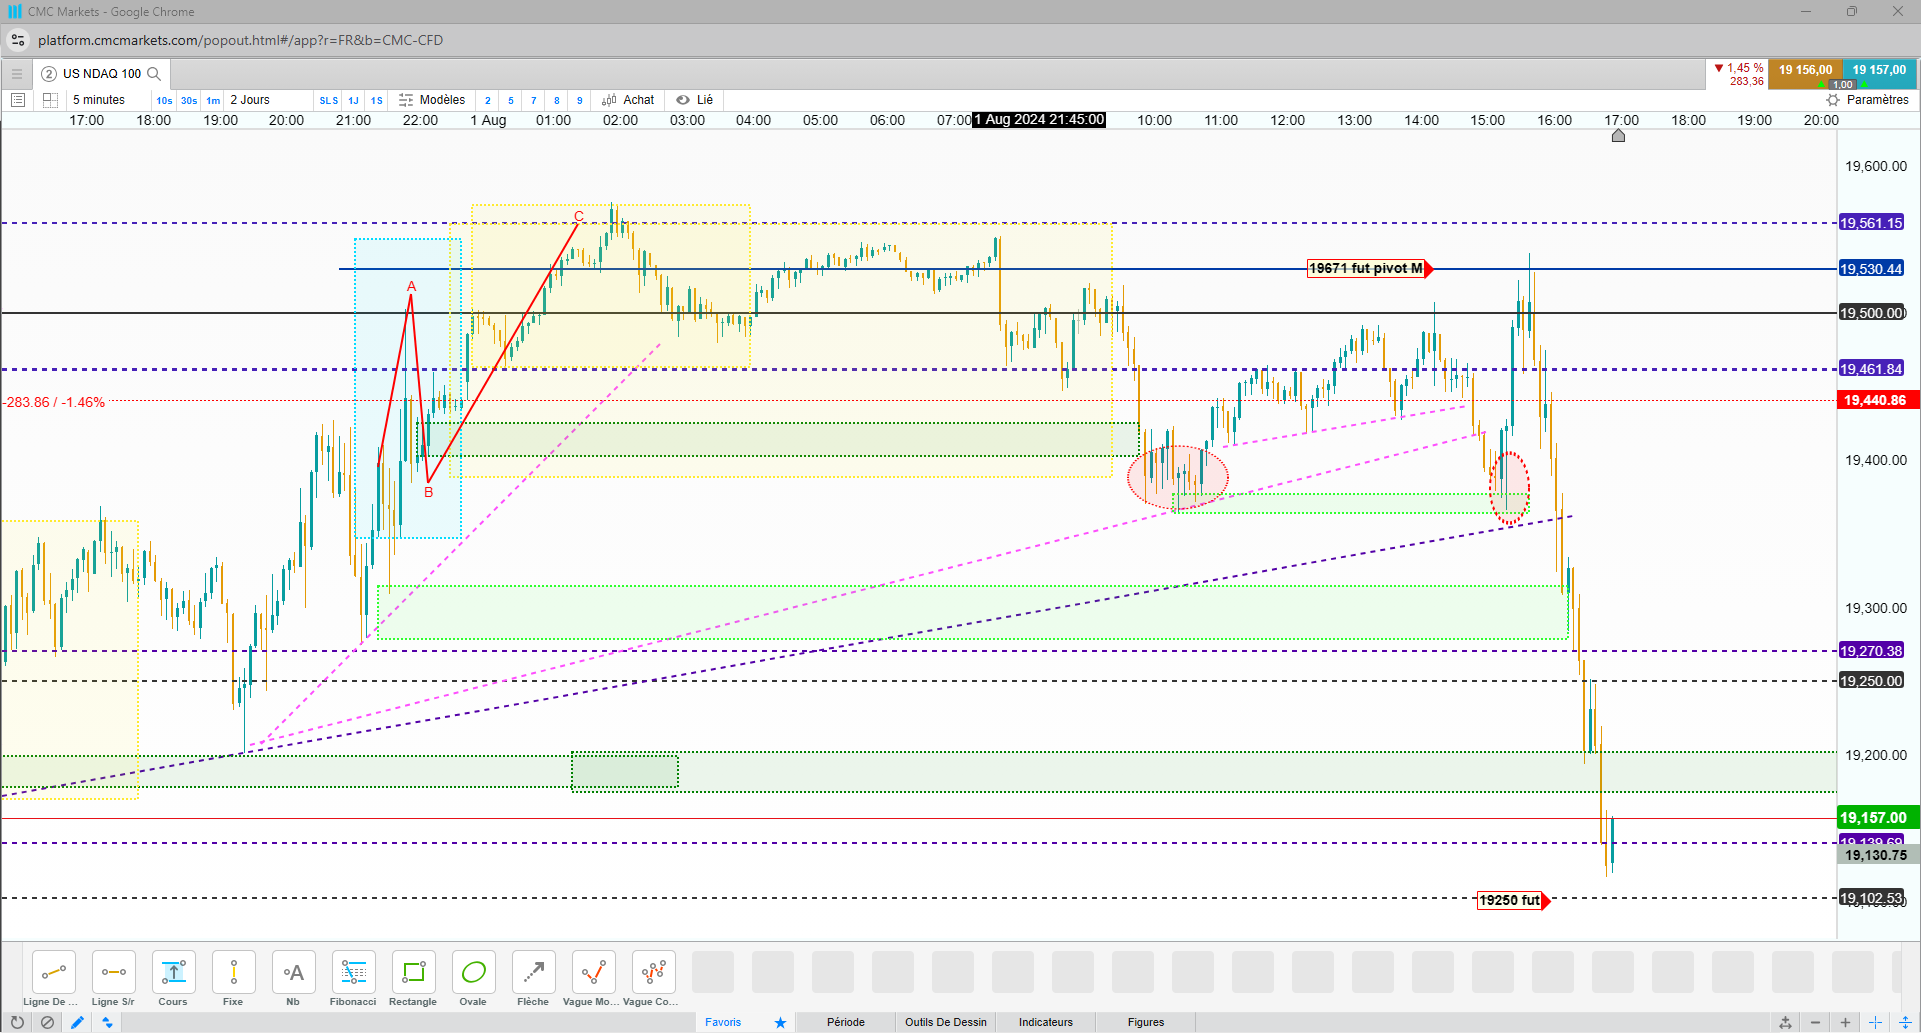The height and width of the screenshot is (1033, 1921).
Task: Select the Vague Mo... wave tool
Action: coord(593,979)
